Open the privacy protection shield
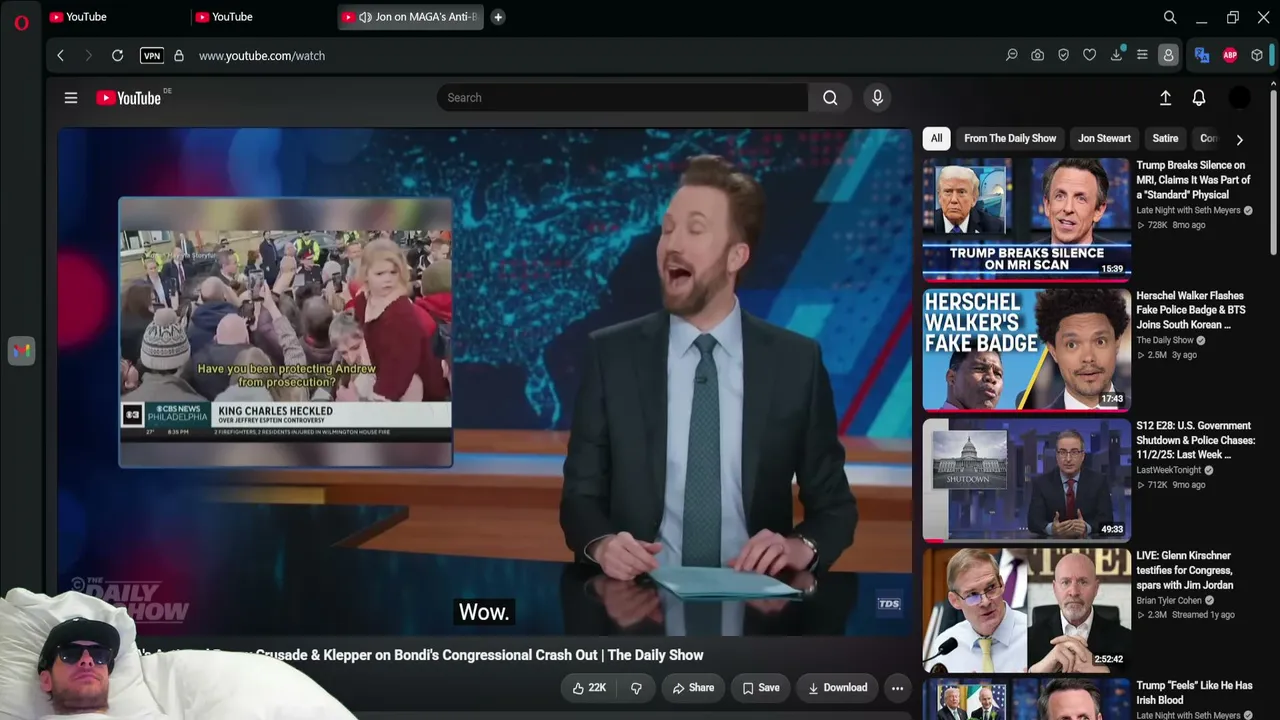 click(1064, 56)
